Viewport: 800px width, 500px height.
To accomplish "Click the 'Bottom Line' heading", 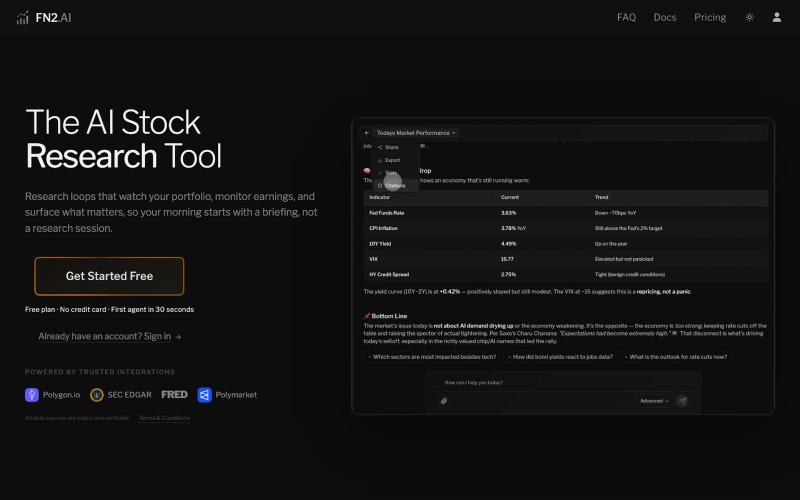I will tap(389, 316).
